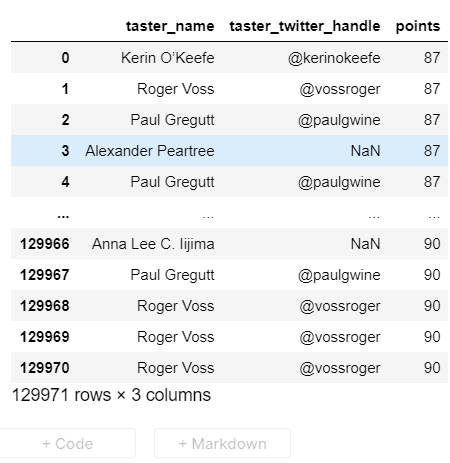
Task: Click the points value in row 129967
Action: click(432, 275)
